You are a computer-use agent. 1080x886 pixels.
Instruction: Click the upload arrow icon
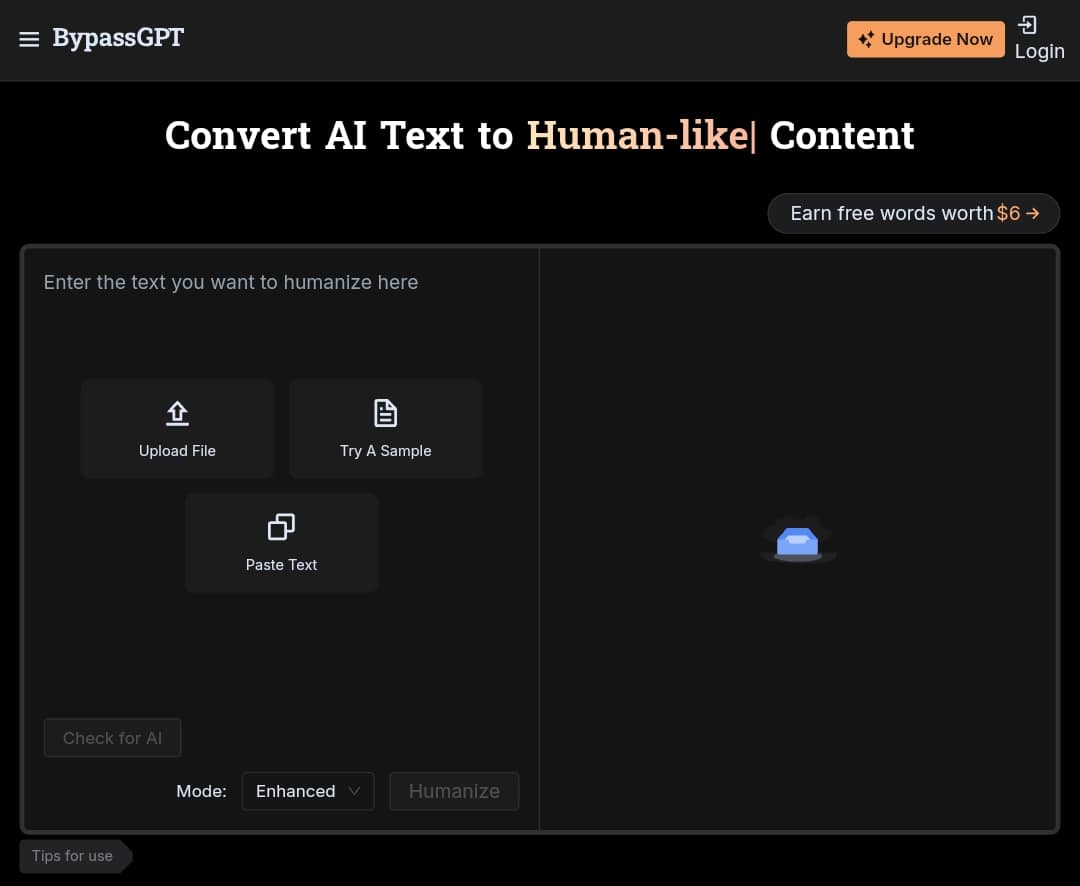point(178,413)
